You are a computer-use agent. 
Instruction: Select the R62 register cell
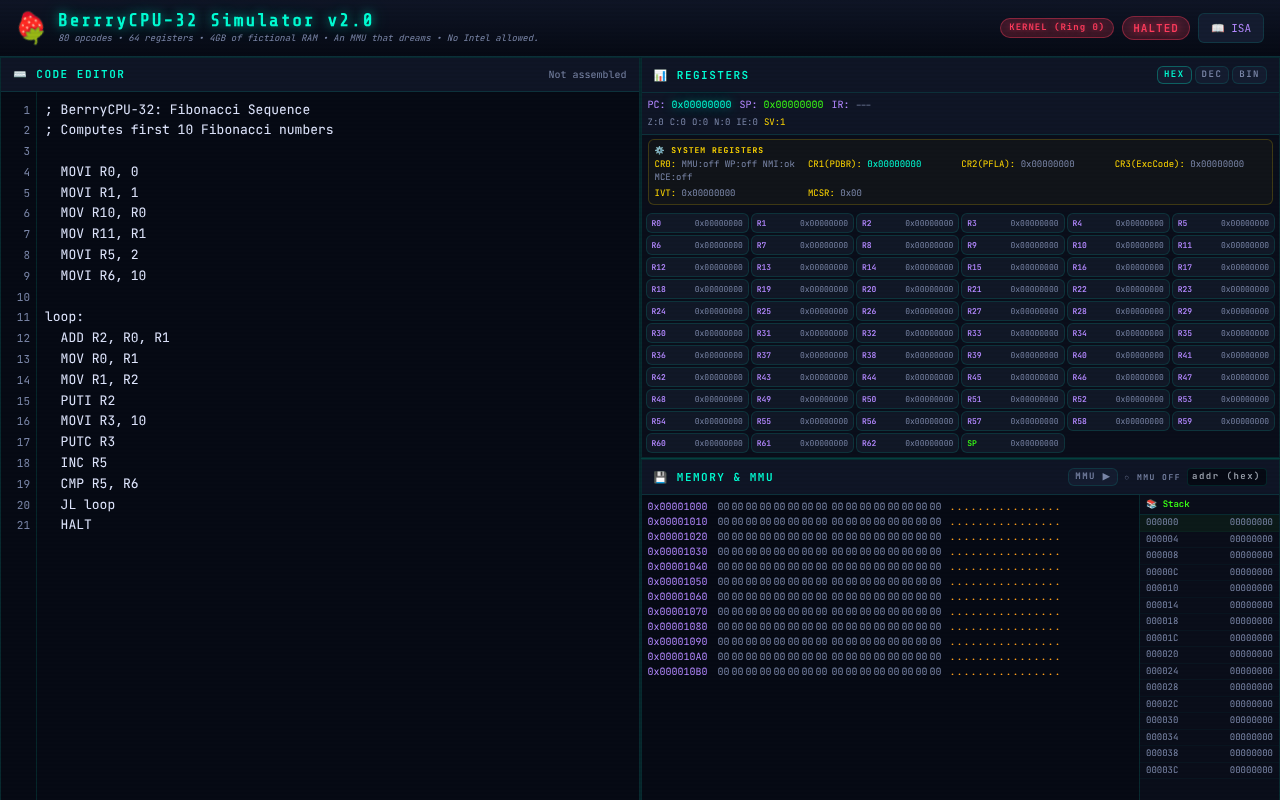907,443
